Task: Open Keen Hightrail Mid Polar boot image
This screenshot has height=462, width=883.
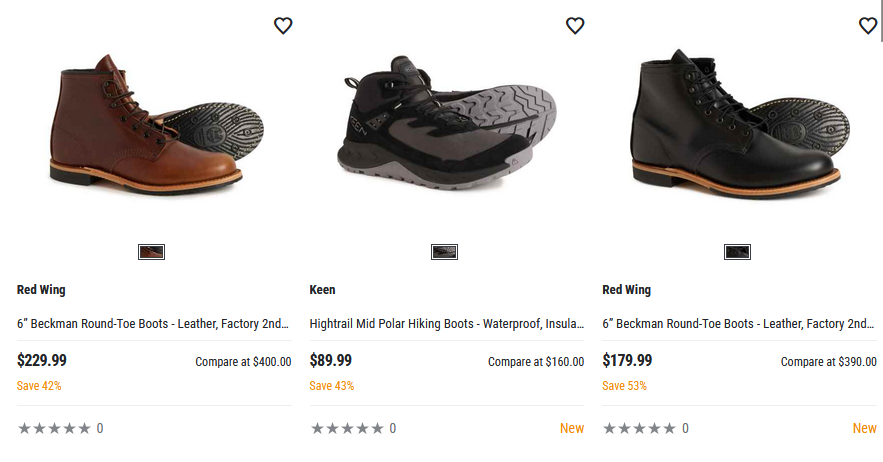Action: tap(447, 130)
